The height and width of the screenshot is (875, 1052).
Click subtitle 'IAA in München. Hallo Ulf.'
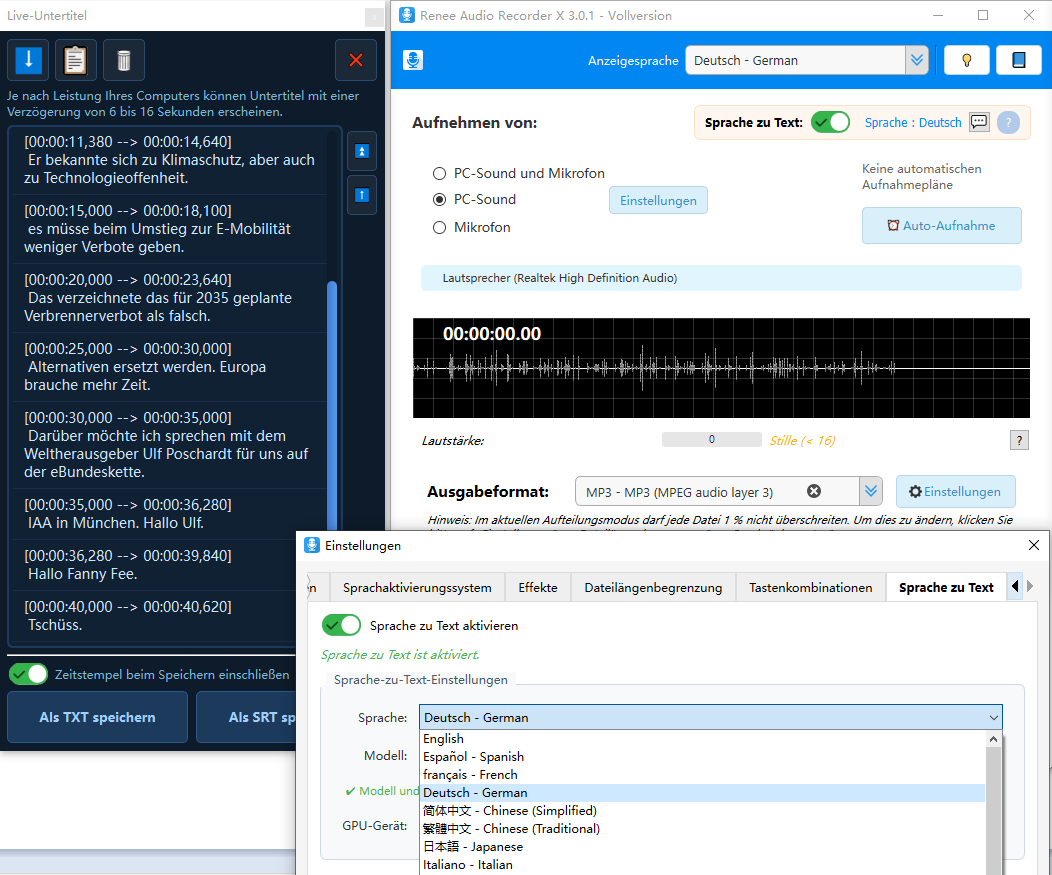(170, 514)
